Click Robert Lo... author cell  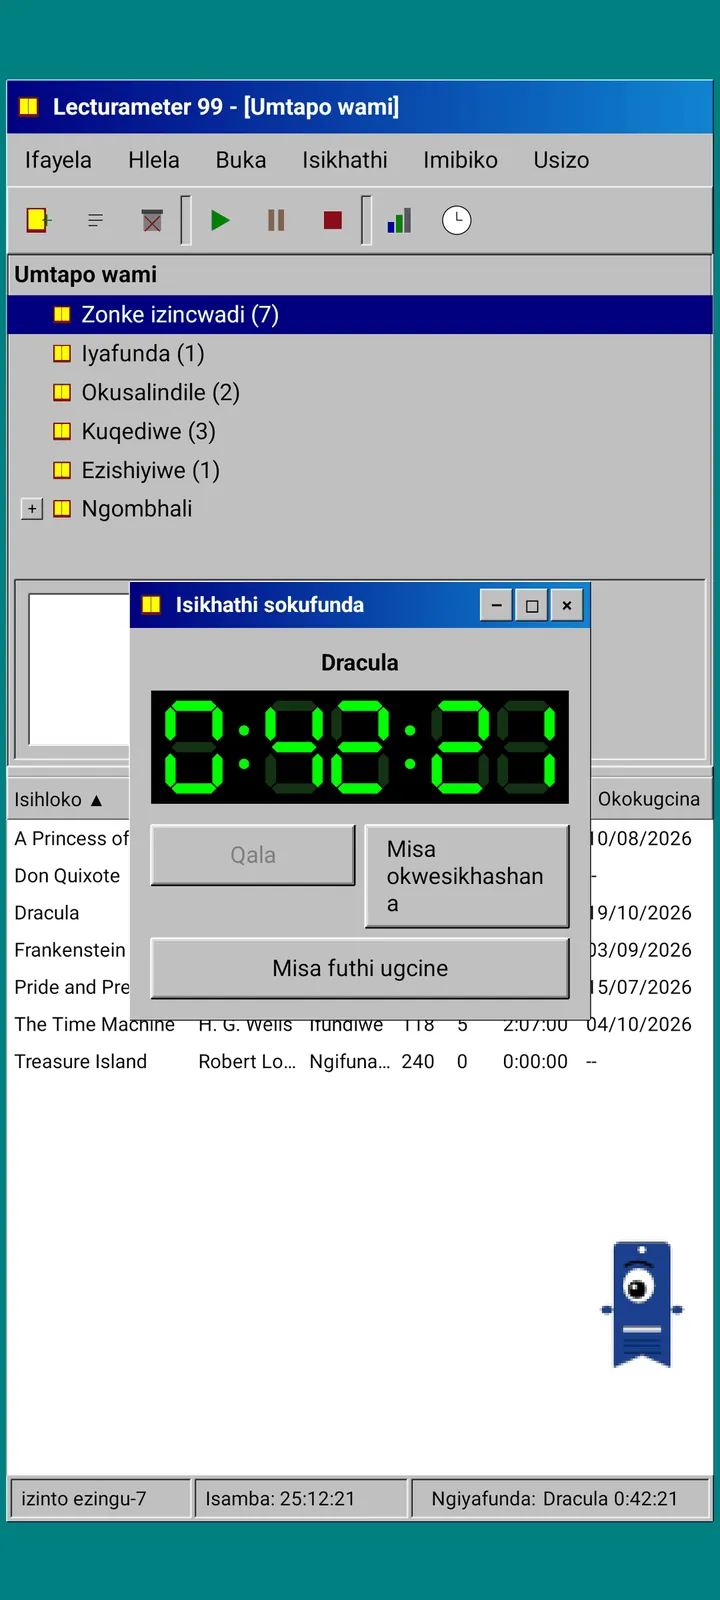(x=247, y=1061)
